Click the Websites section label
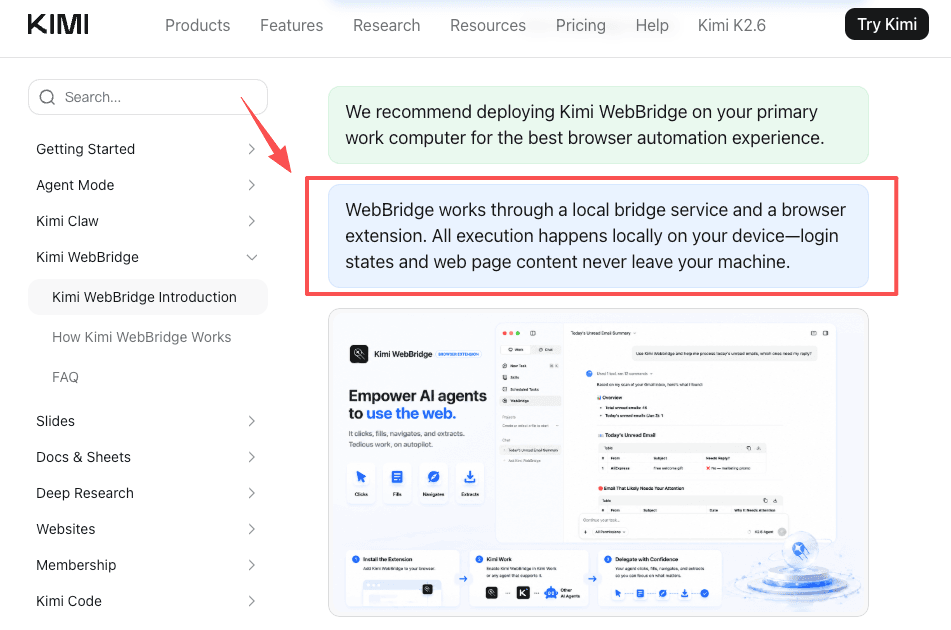Screen dimensions: 951x630 tap(66, 529)
